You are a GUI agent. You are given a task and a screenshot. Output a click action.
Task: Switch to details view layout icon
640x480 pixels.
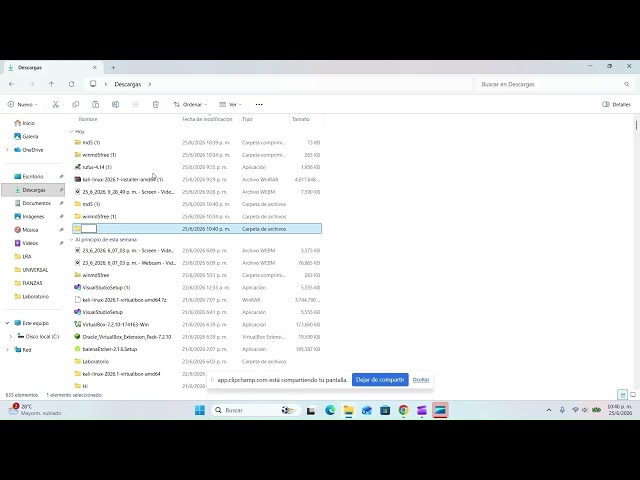[622, 395]
